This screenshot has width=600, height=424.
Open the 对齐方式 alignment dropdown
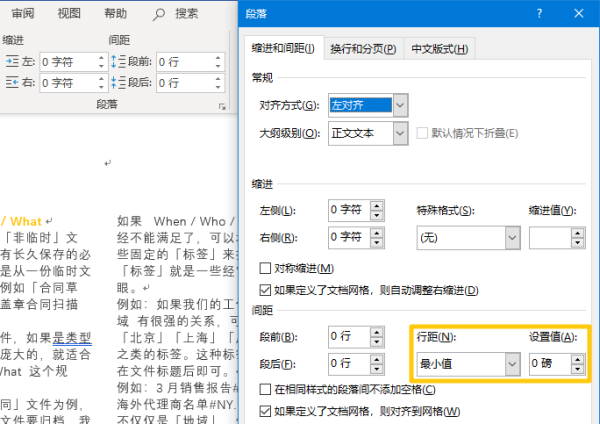tap(400, 105)
